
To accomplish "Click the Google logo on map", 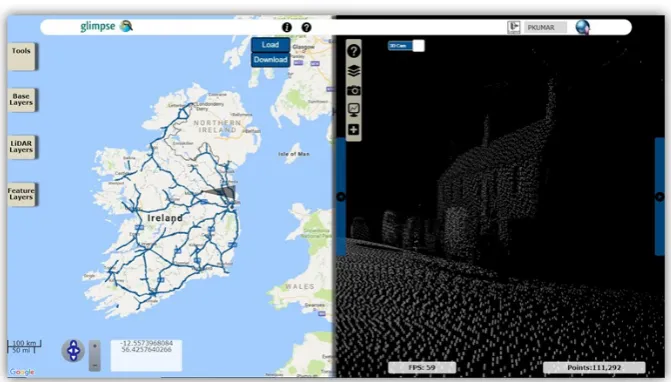I will click(22, 372).
